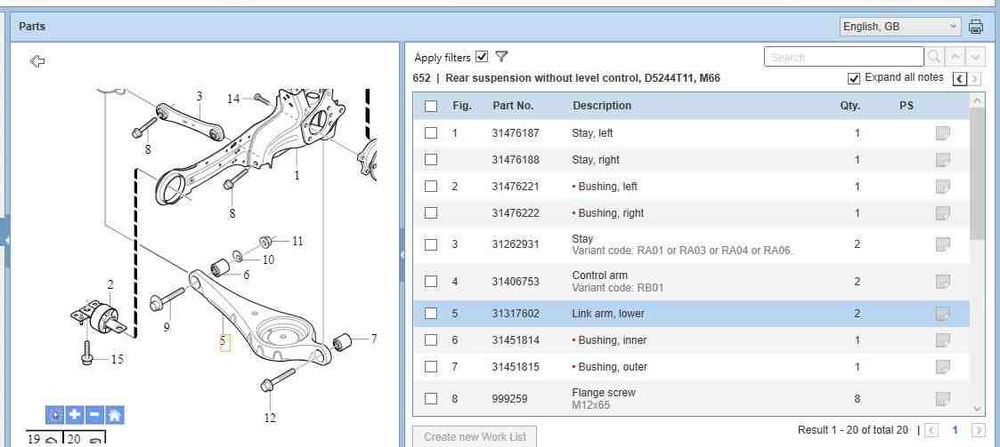Collapse the left side panel handle
The image size is (1000, 447).
(5, 240)
